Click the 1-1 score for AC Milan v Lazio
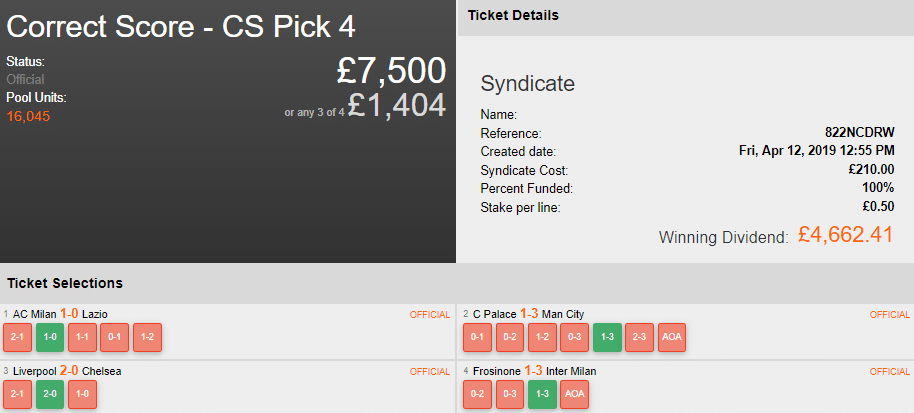Image resolution: width=914 pixels, height=413 pixels. click(82, 338)
